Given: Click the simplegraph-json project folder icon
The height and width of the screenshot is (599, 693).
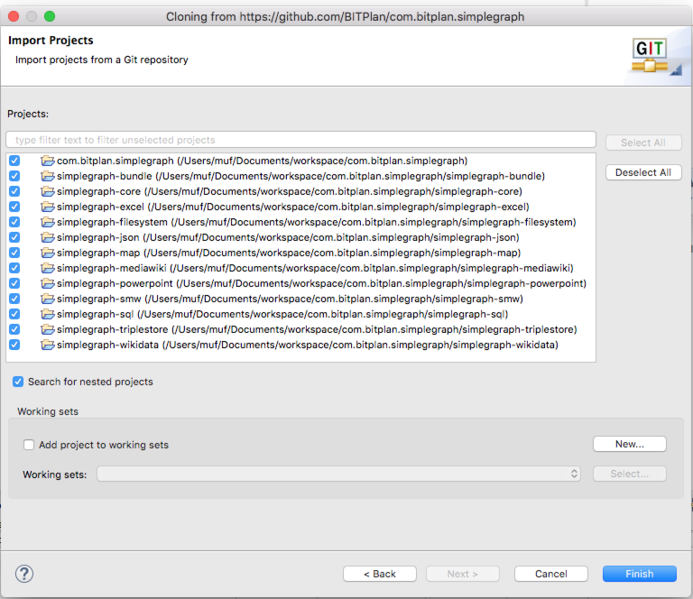Looking at the screenshot, I should 47,237.
